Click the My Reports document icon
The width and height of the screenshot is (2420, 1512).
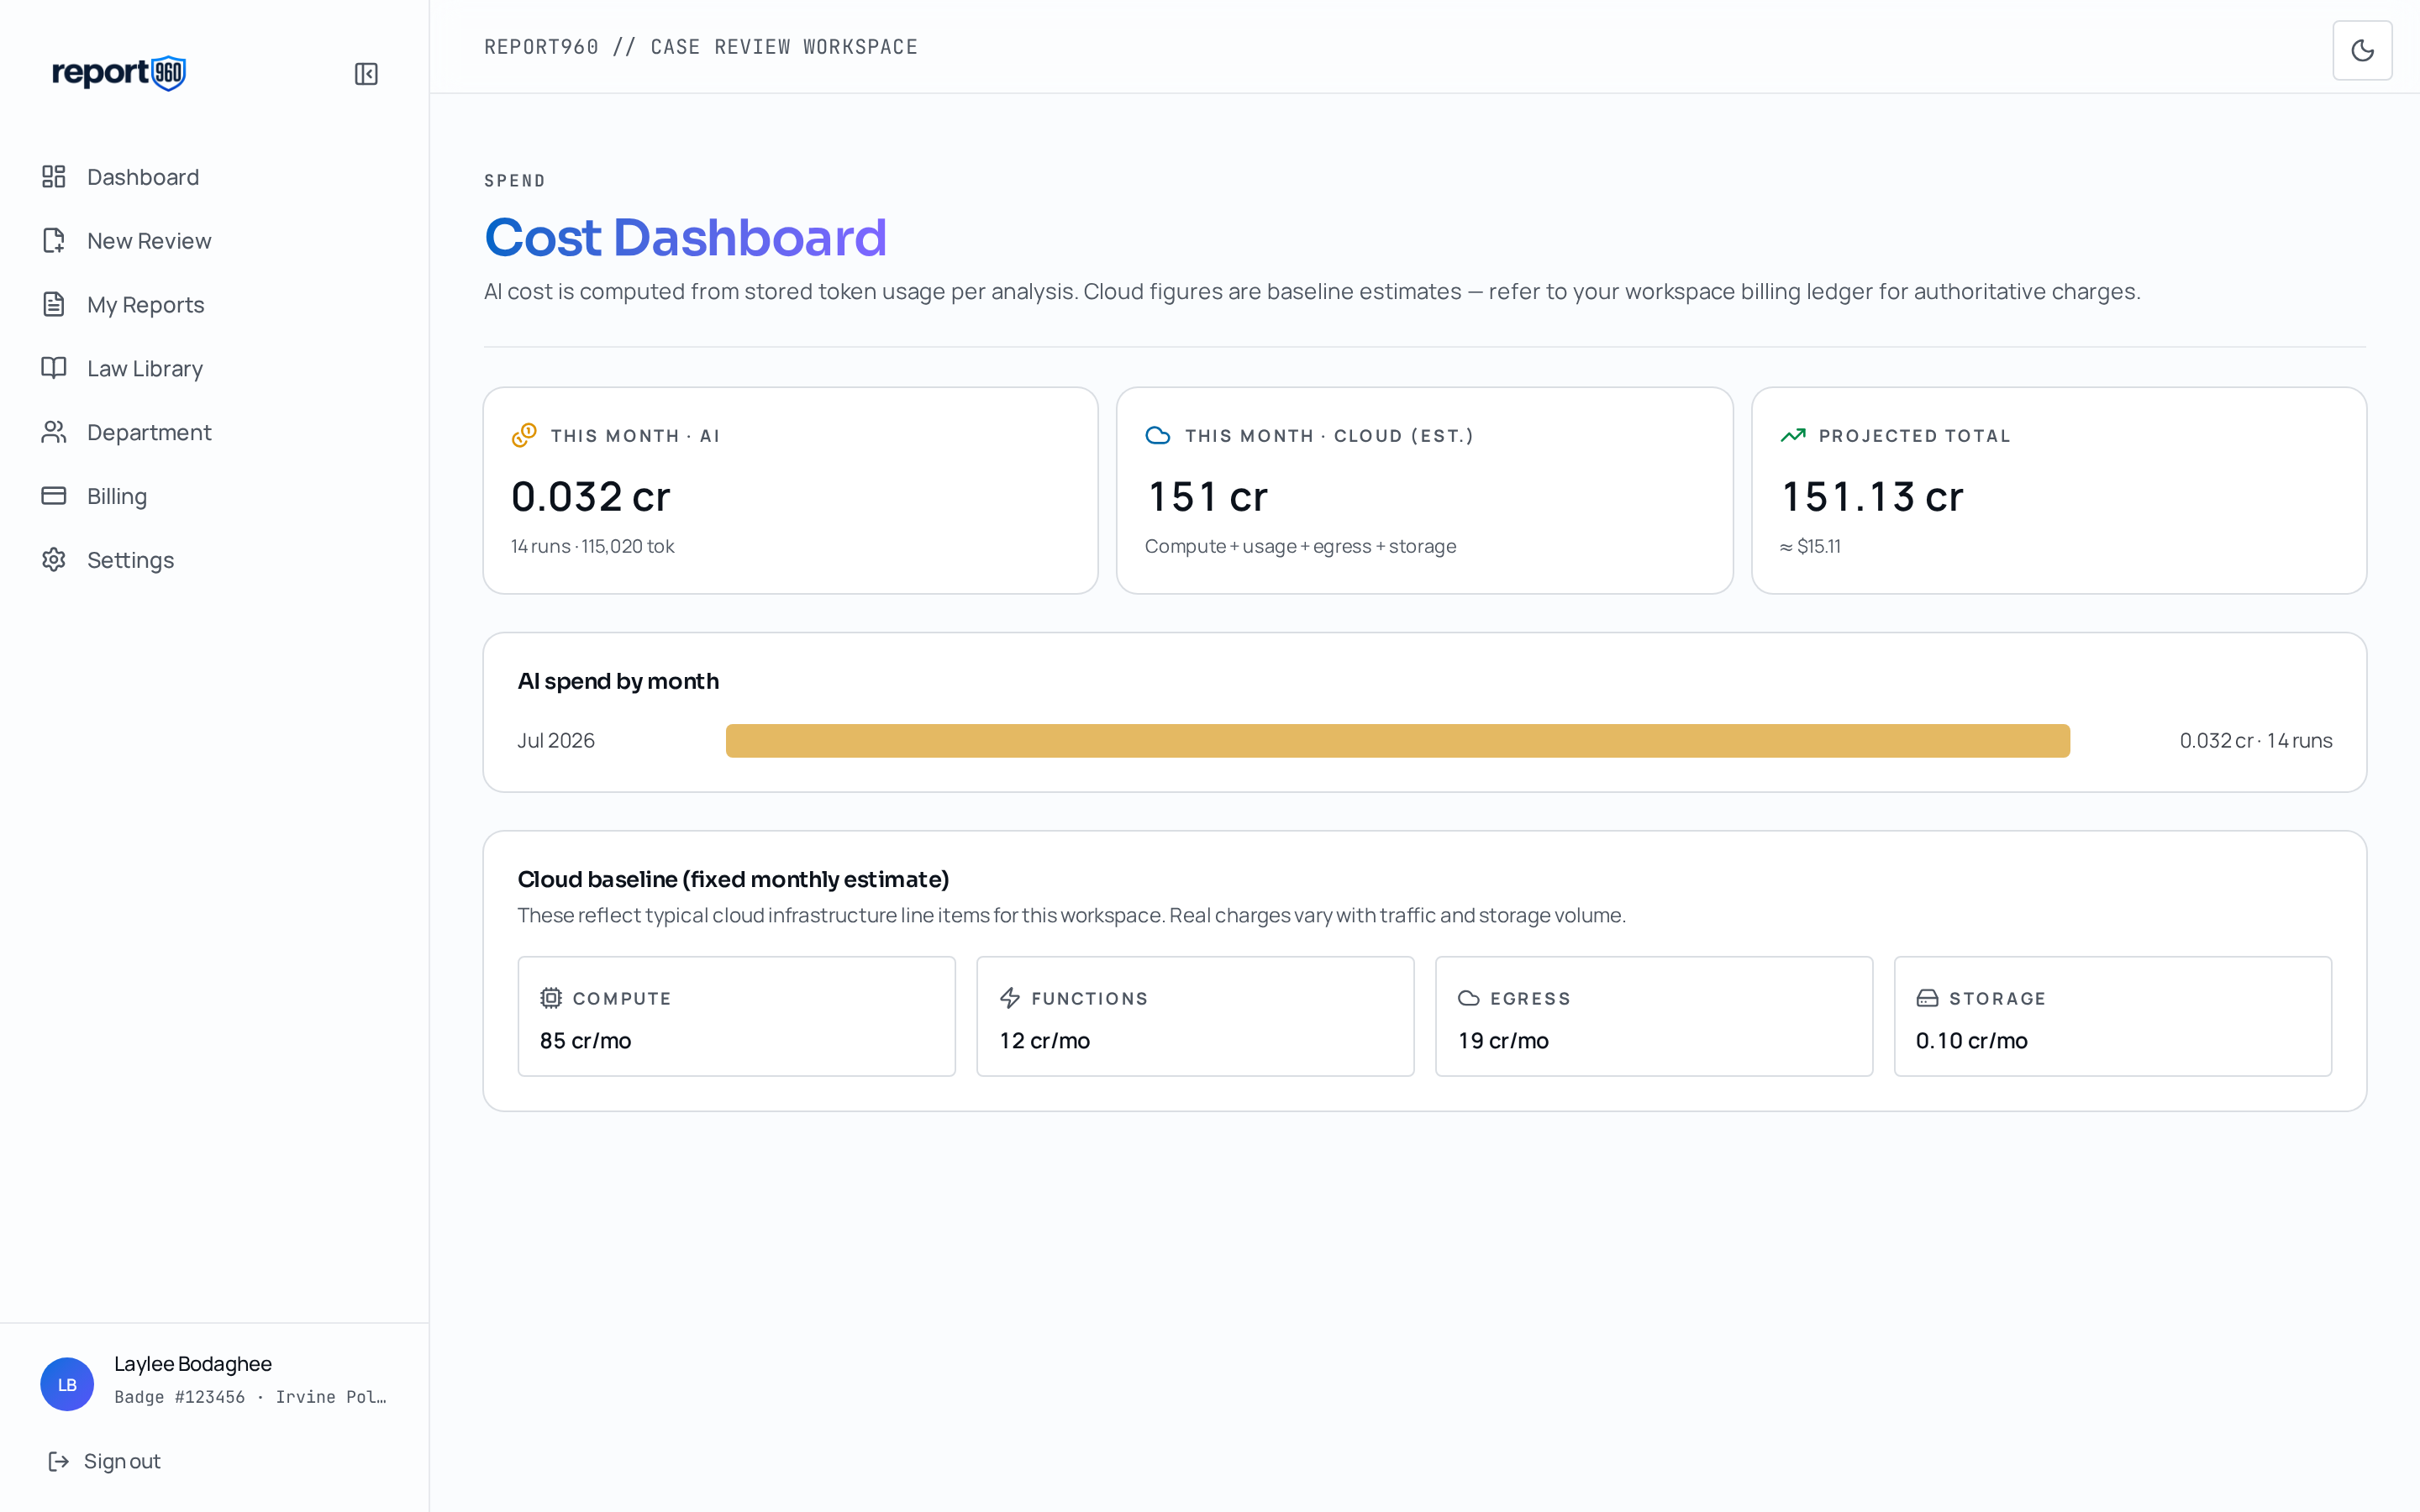[54, 305]
